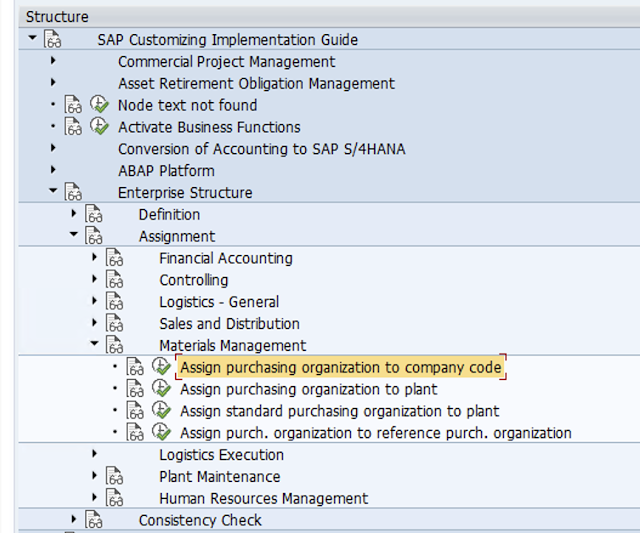
Task: Select 'Assign purch. organization to reference purch. organization' text
Action: 376,433
